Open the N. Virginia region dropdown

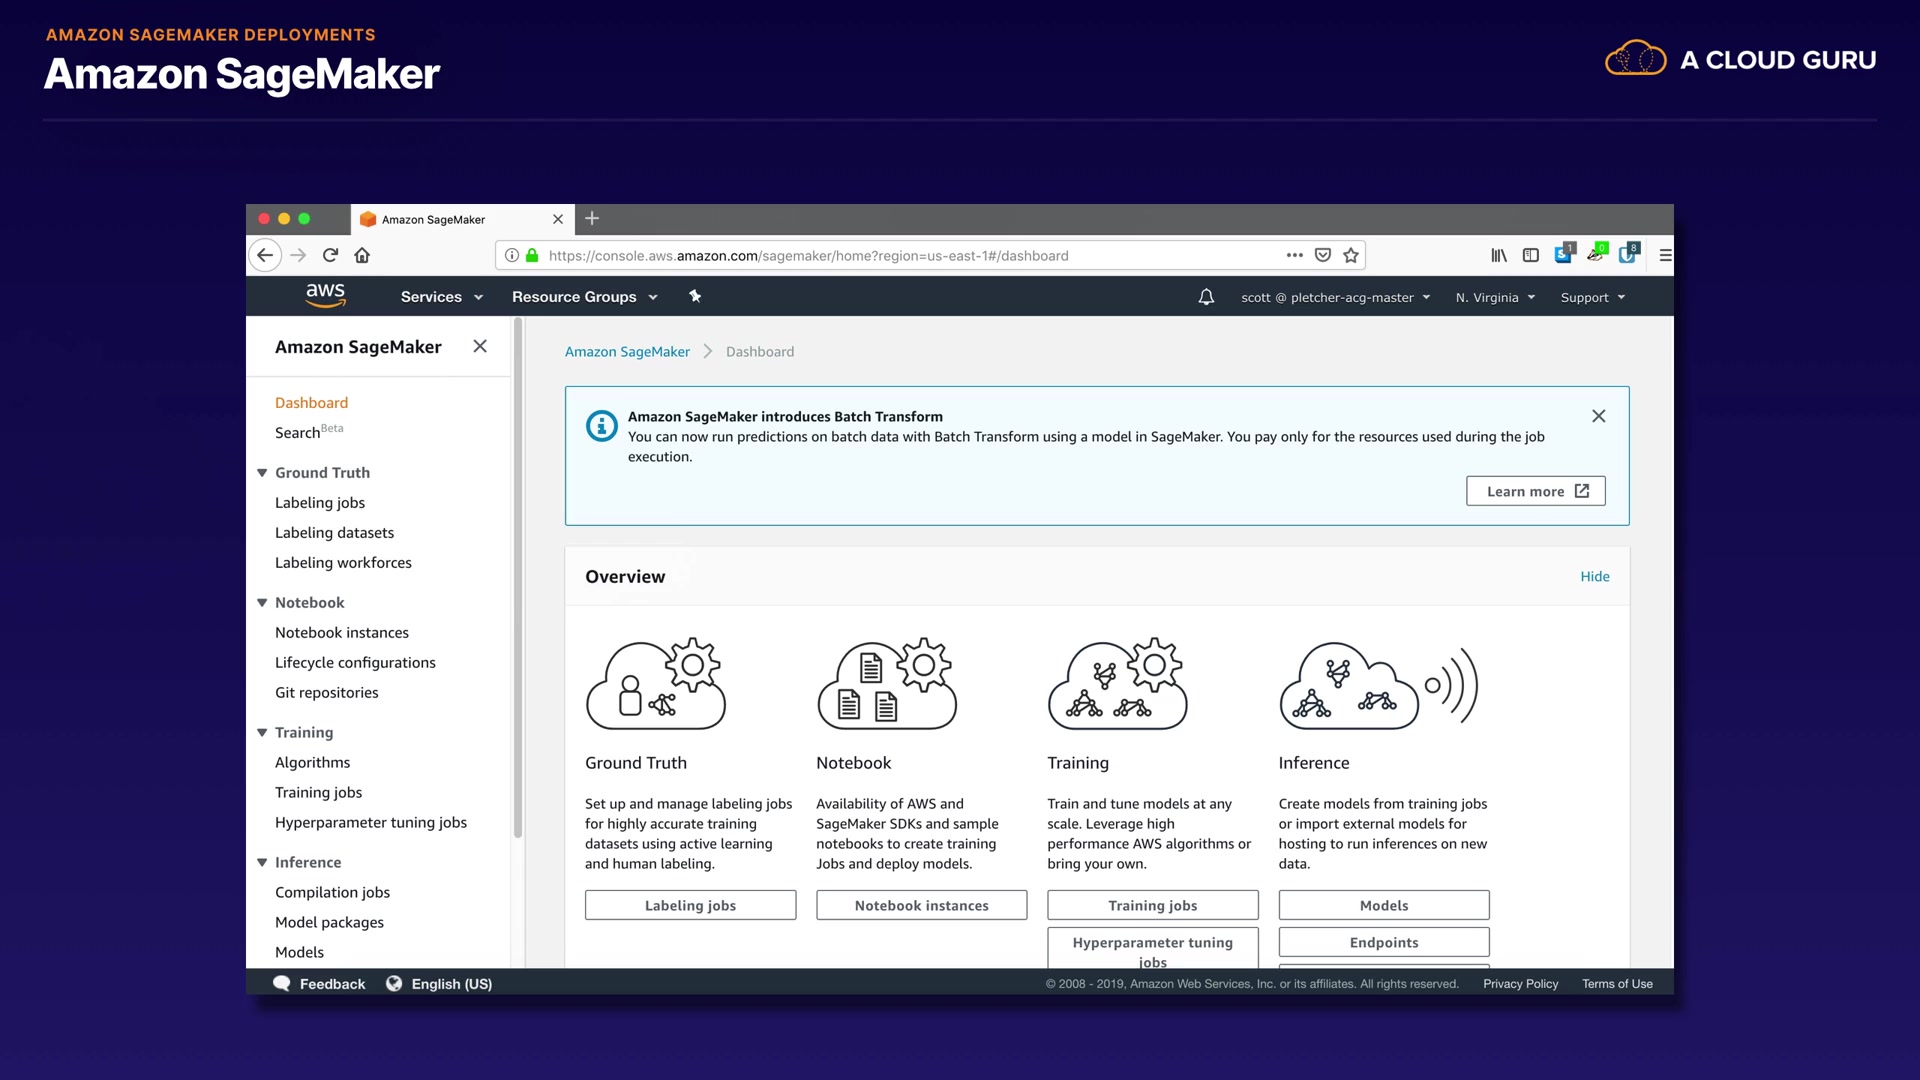1495,297
